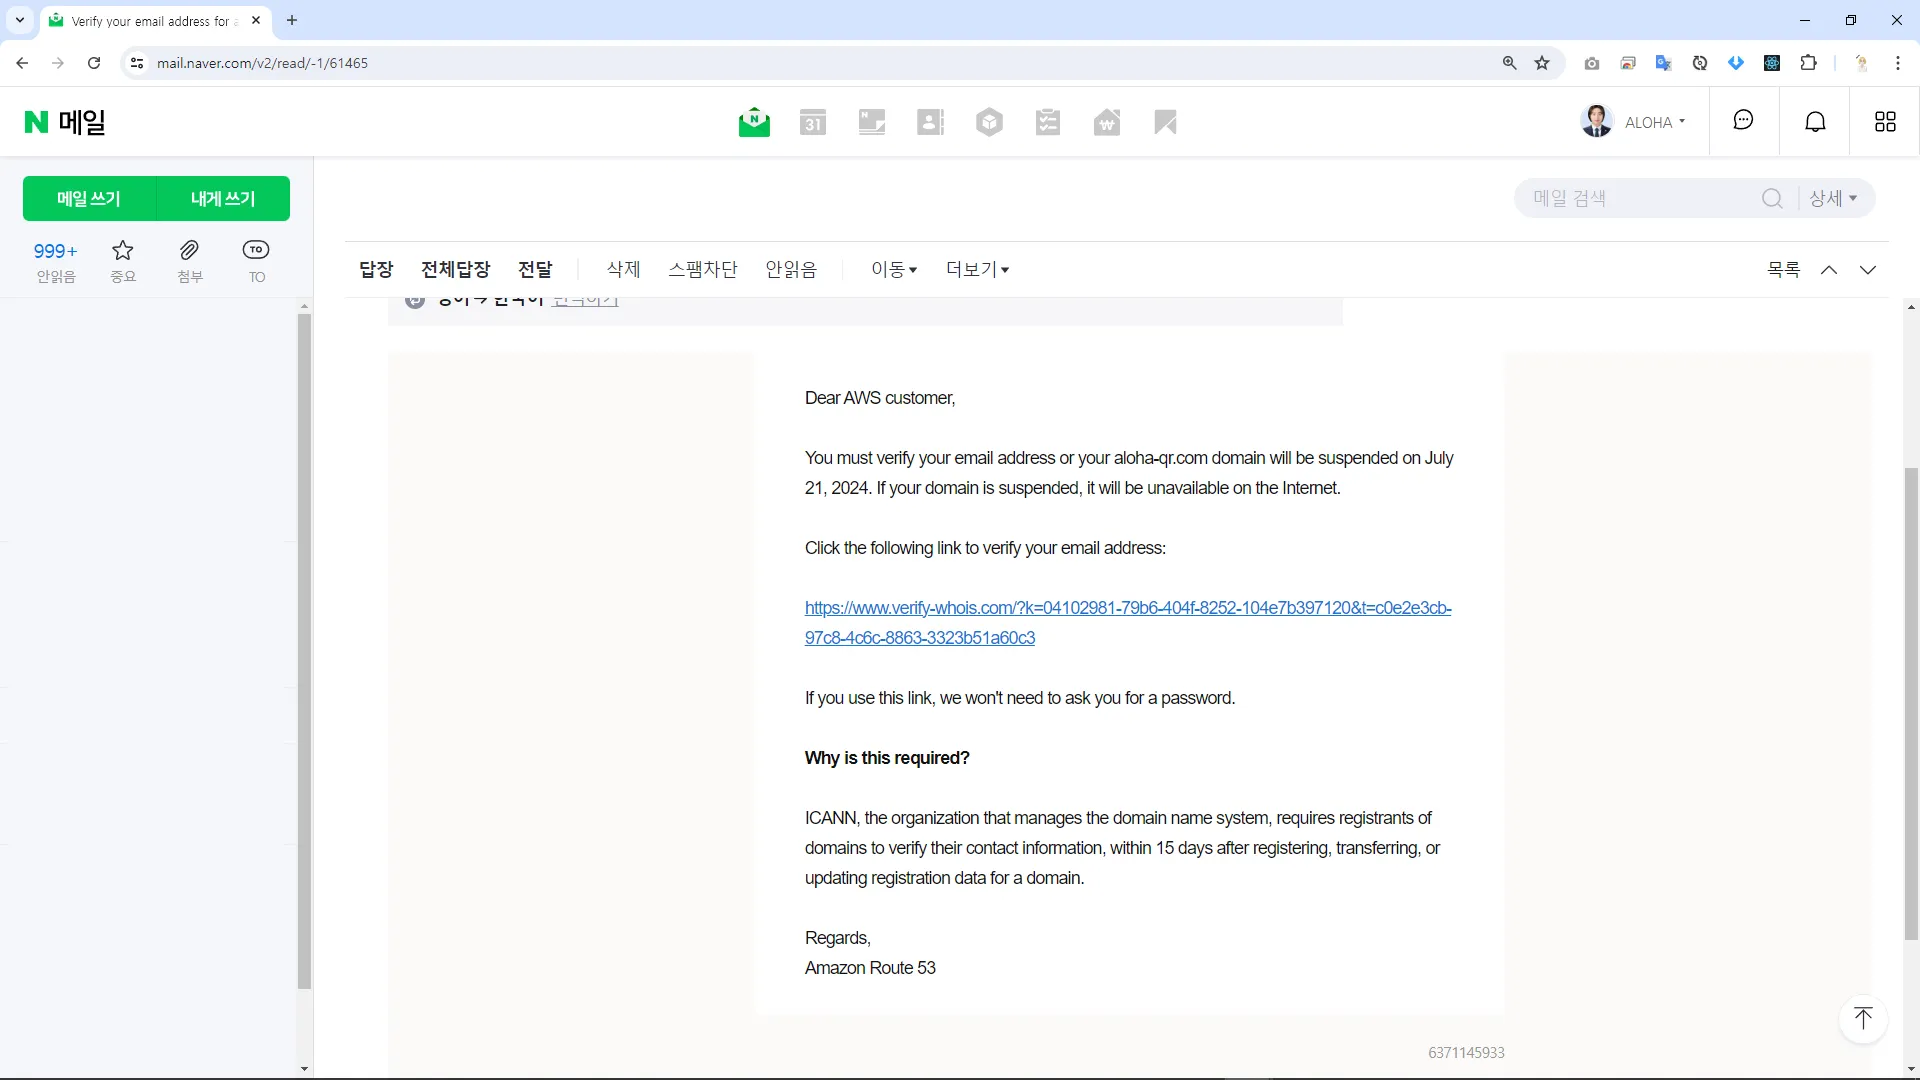1920x1080 pixels.
Task: Click the 메일 쓰기 compose button
Action: click(89, 198)
